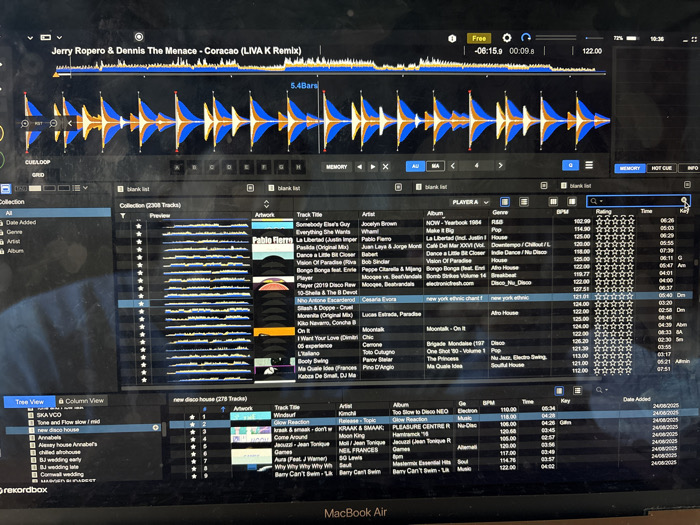Collapse waveform side panel with left arrow

pos(70,123)
